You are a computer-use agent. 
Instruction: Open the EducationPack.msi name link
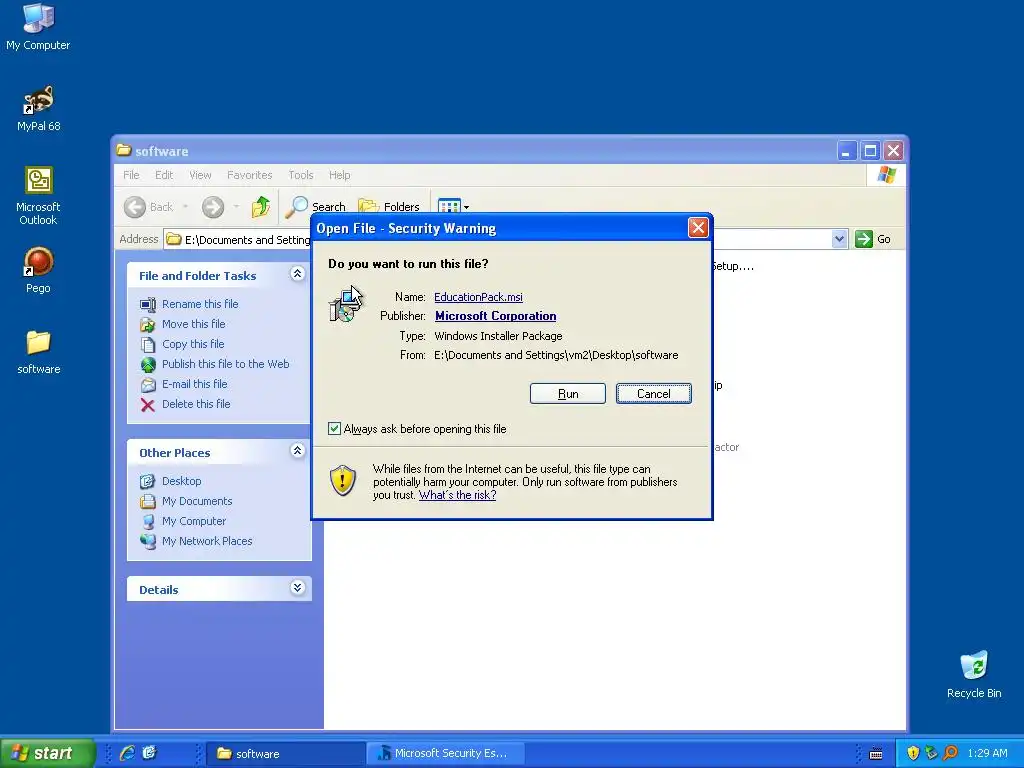[478, 297]
